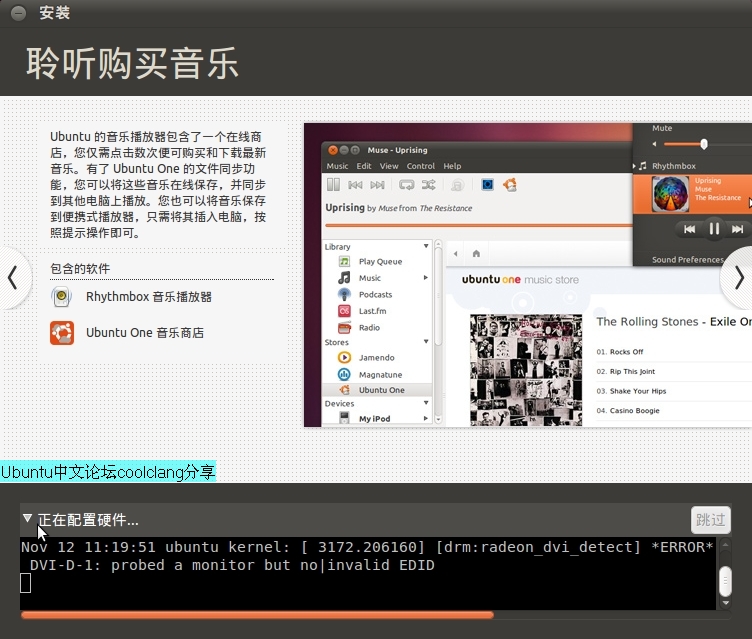Click the ubuntu one music store logo
The height and width of the screenshot is (639, 752).
point(520,280)
